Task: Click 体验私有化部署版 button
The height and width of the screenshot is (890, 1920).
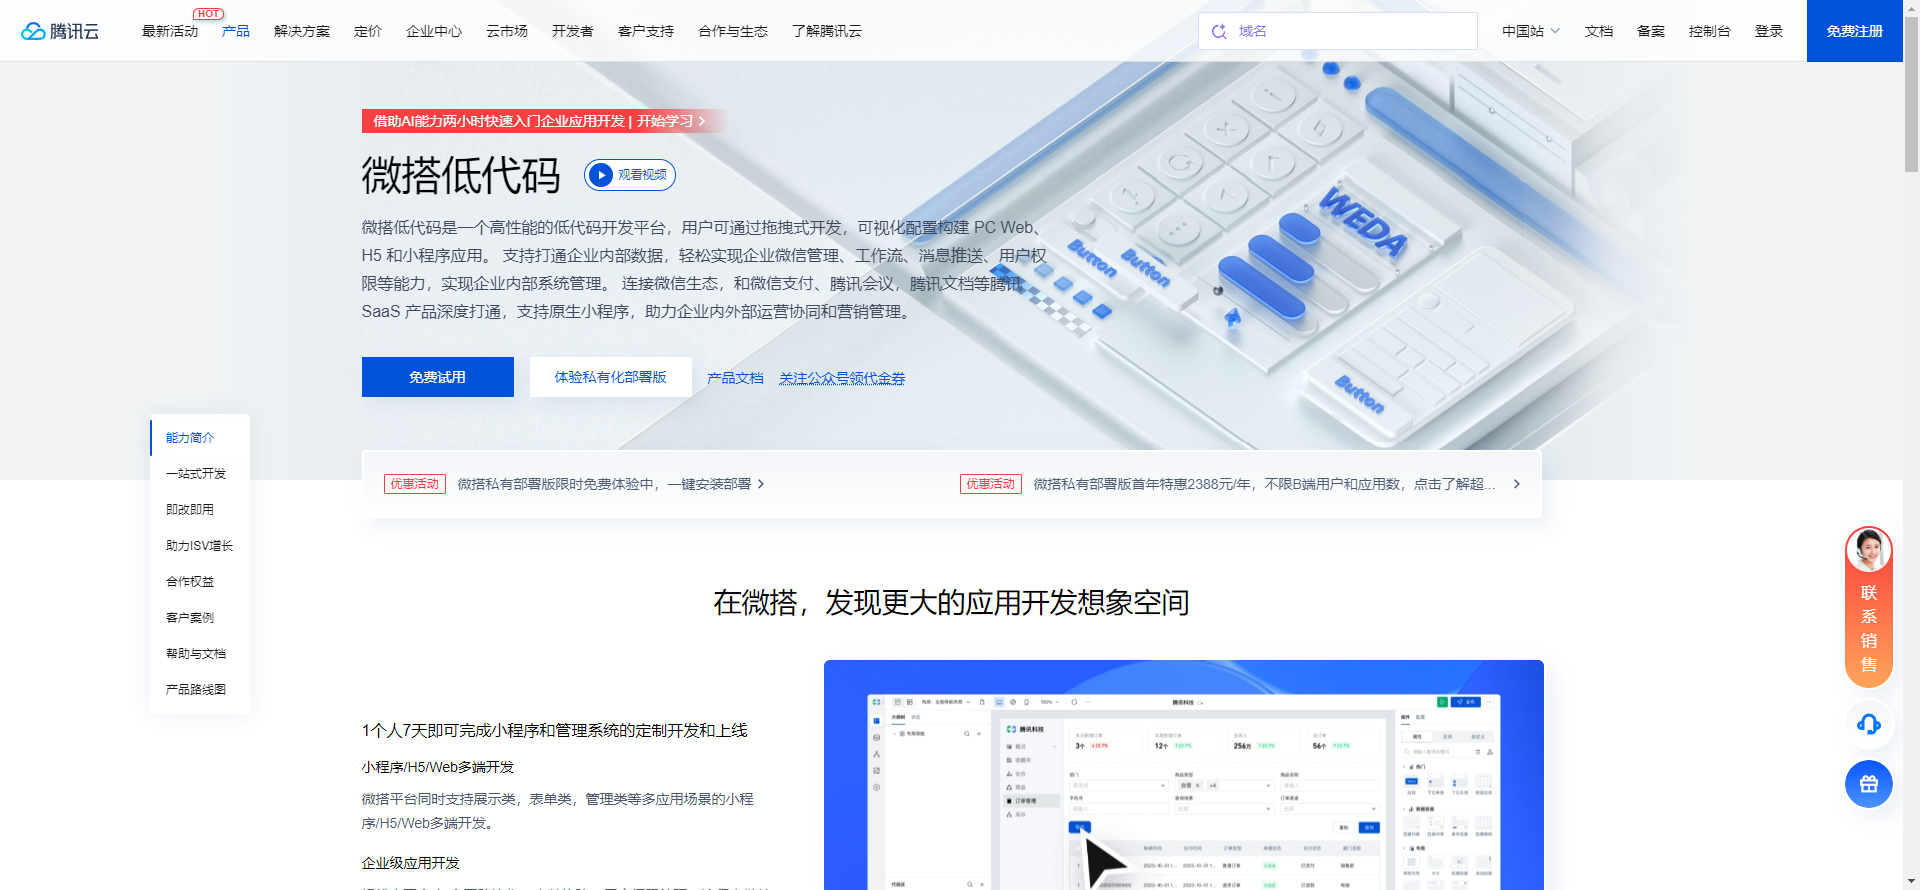Action: (x=611, y=377)
